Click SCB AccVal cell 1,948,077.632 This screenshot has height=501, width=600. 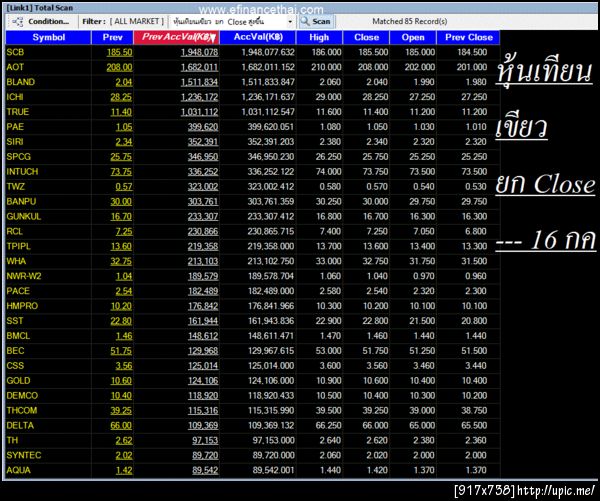(268, 52)
